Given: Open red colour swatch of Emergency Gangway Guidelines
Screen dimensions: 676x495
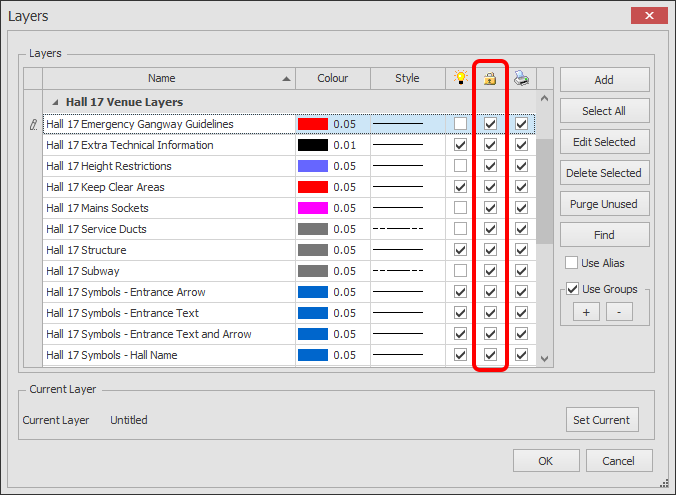Looking at the screenshot, I should click(x=313, y=124).
